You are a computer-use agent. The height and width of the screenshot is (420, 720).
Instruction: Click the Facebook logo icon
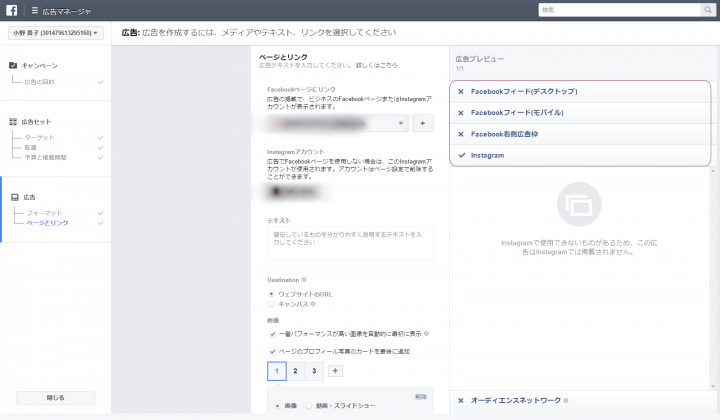click(11, 10)
